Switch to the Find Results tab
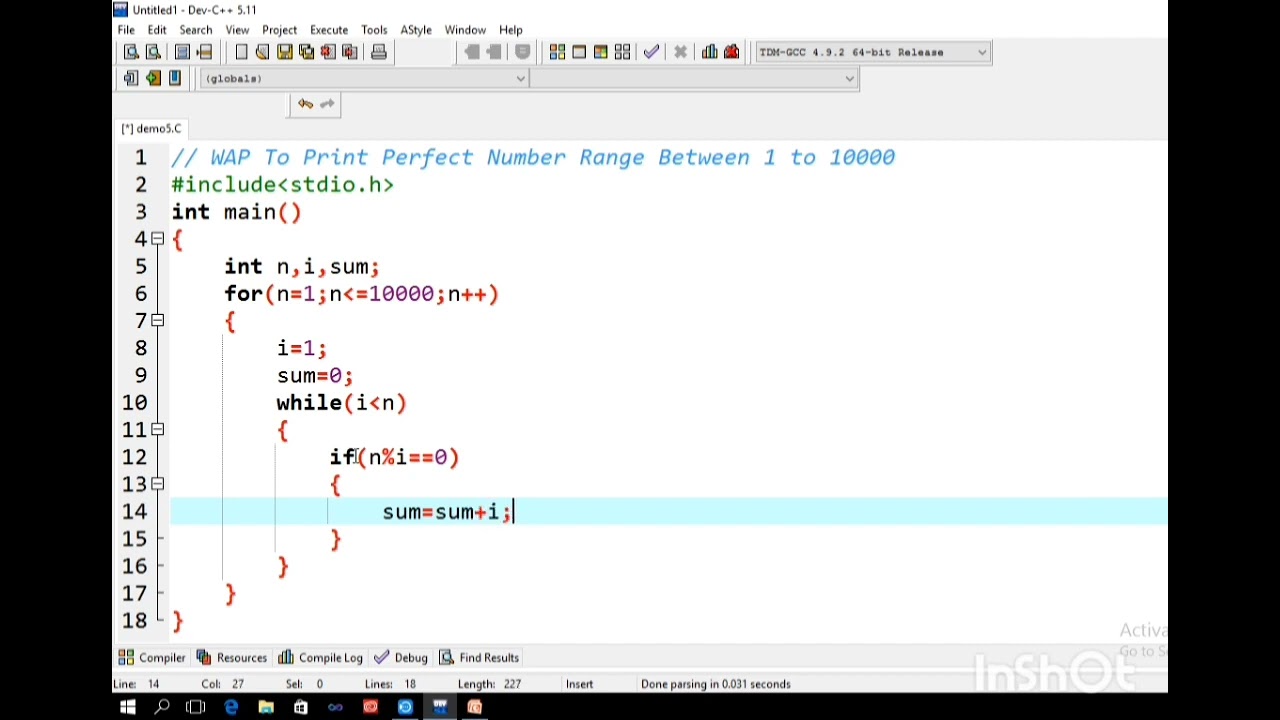 tap(479, 658)
